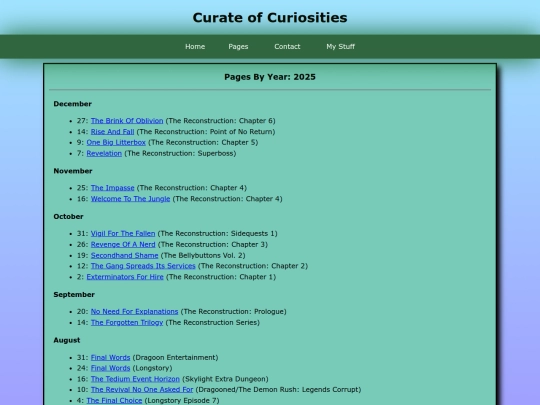540x405 pixels.
Task: Open The Forgotten Trilogy link
Action: pyautogui.click(x=127, y=322)
